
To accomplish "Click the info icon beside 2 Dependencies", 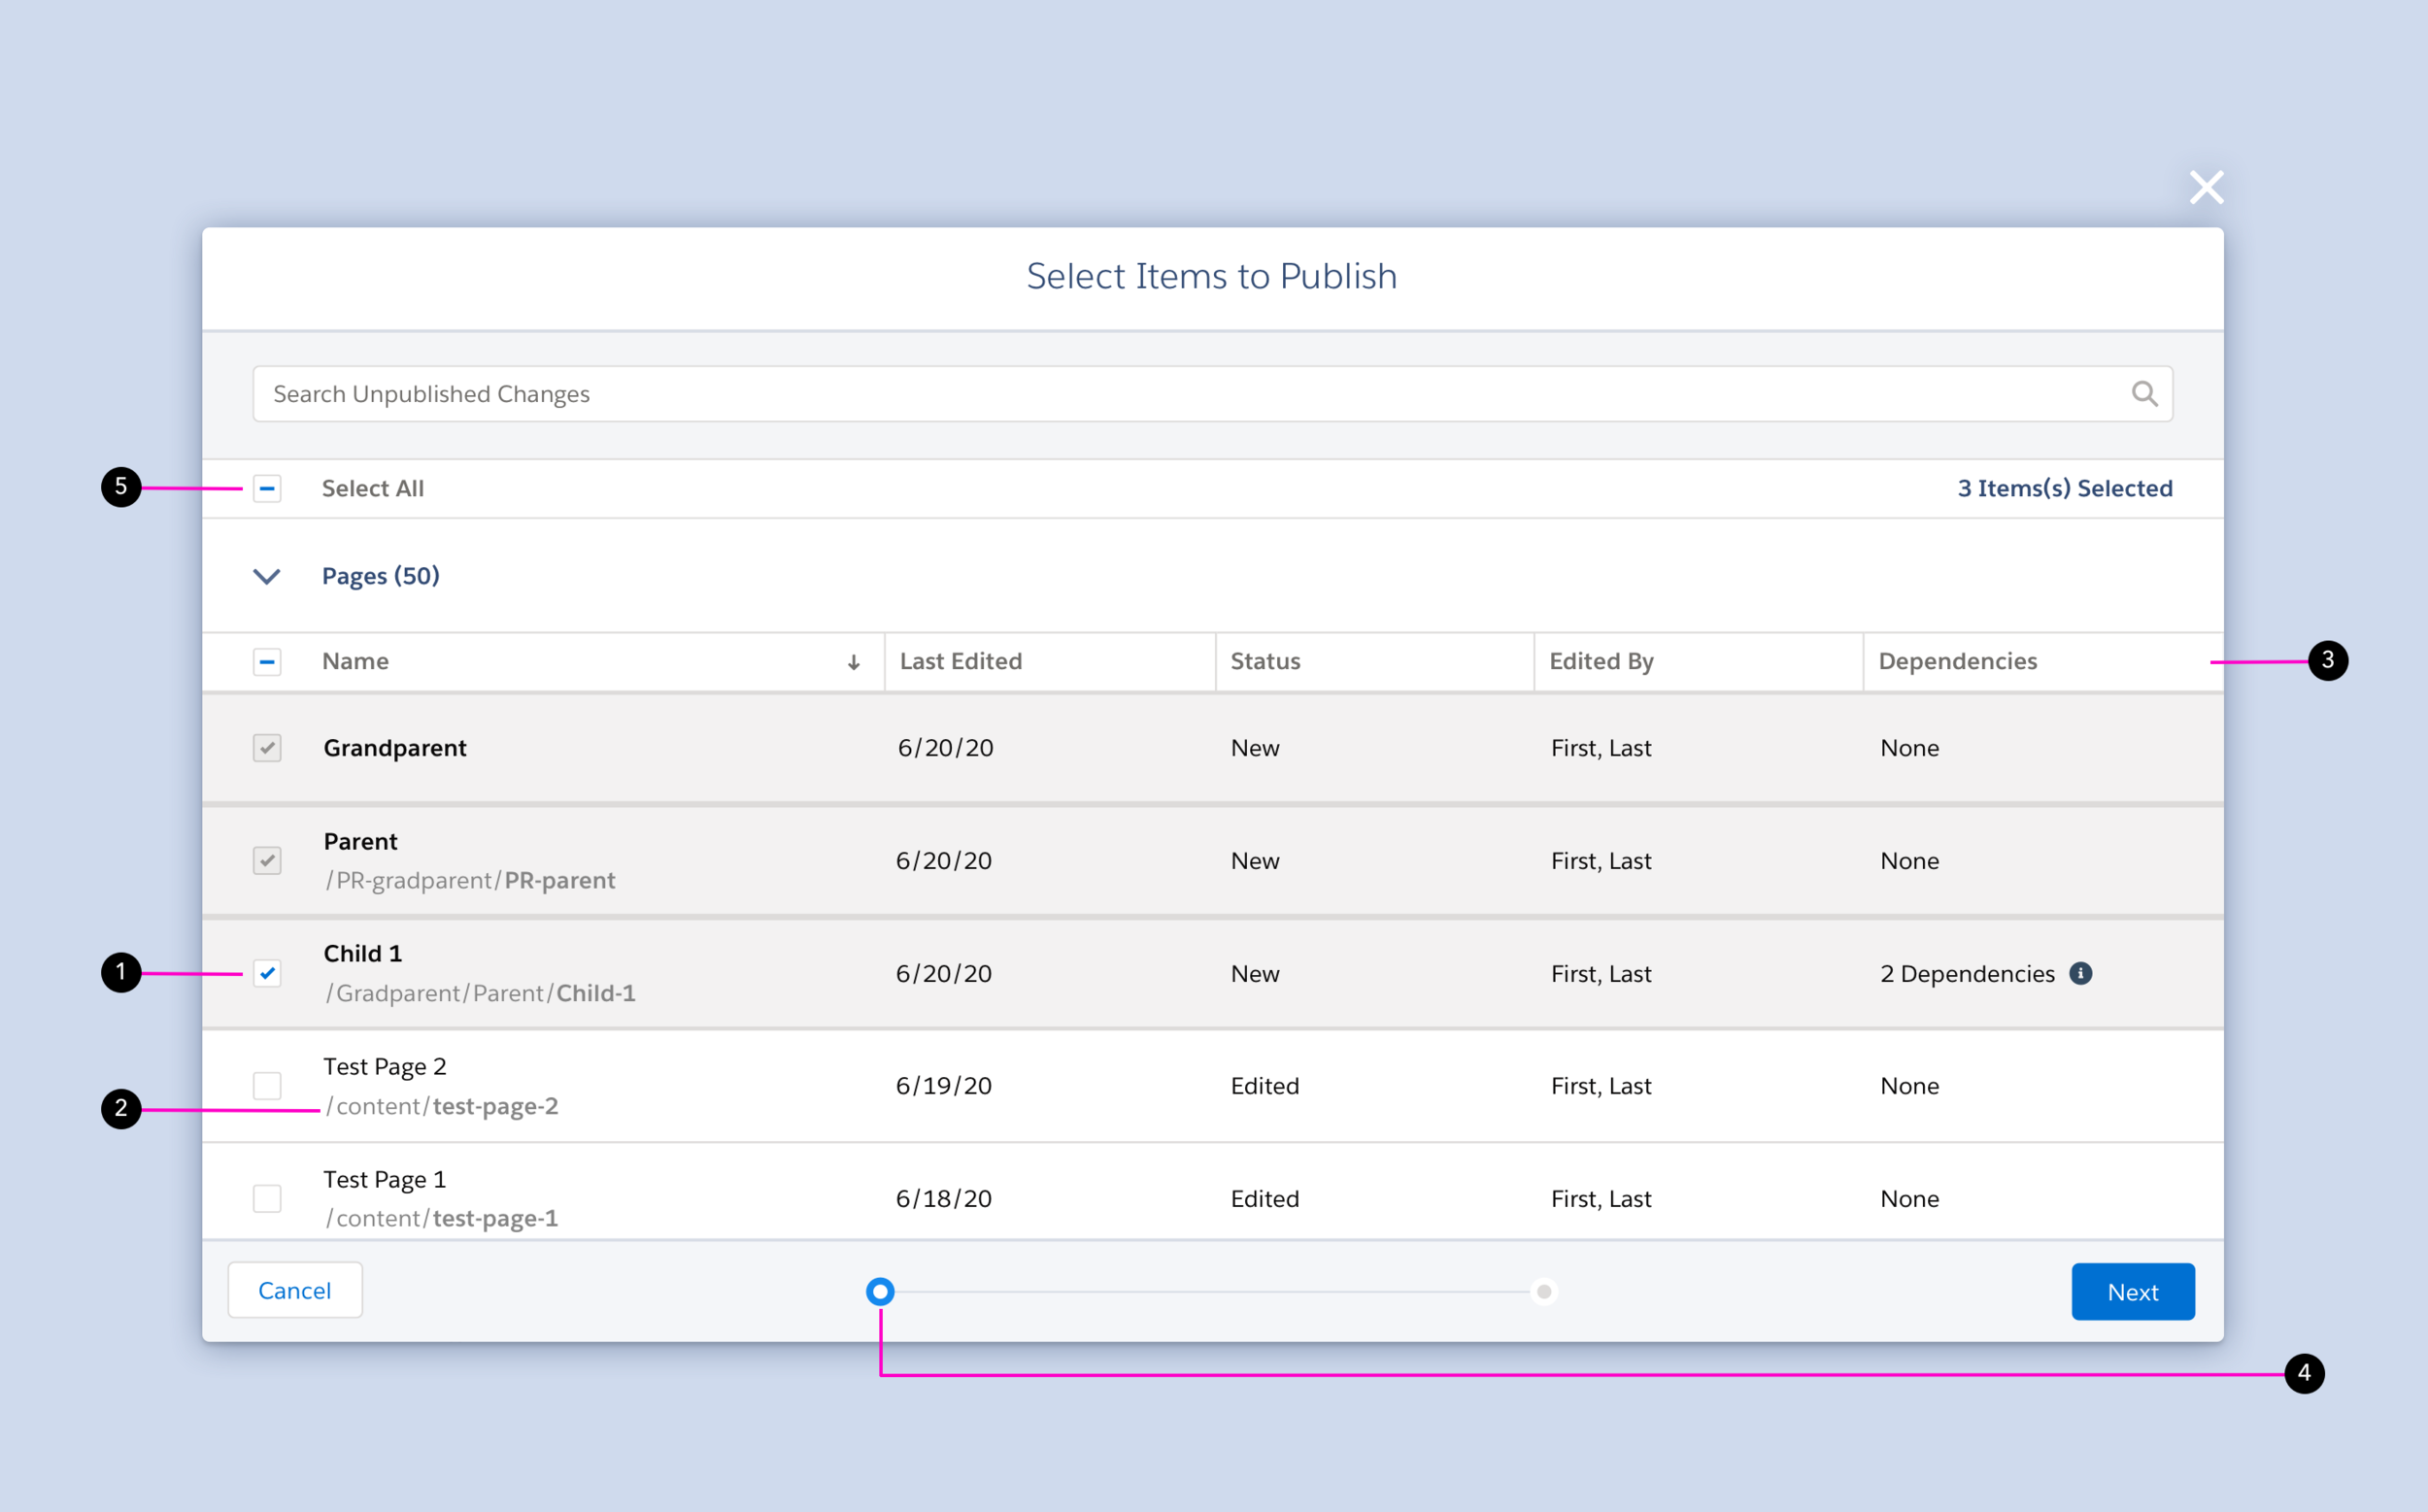I will (x=2080, y=973).
